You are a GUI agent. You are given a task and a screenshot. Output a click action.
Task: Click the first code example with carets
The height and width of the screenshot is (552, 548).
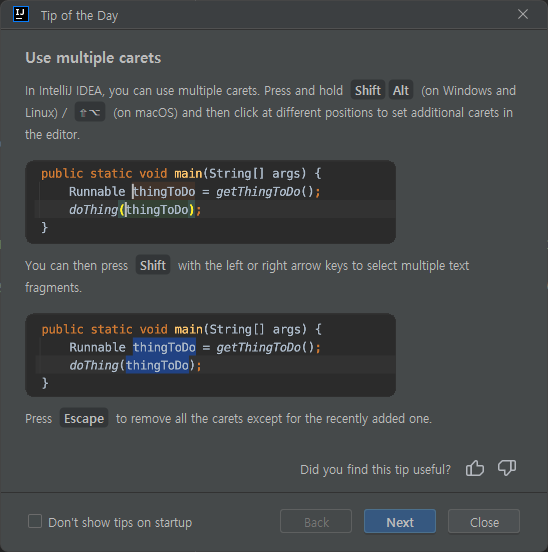(x=210, y=202)
